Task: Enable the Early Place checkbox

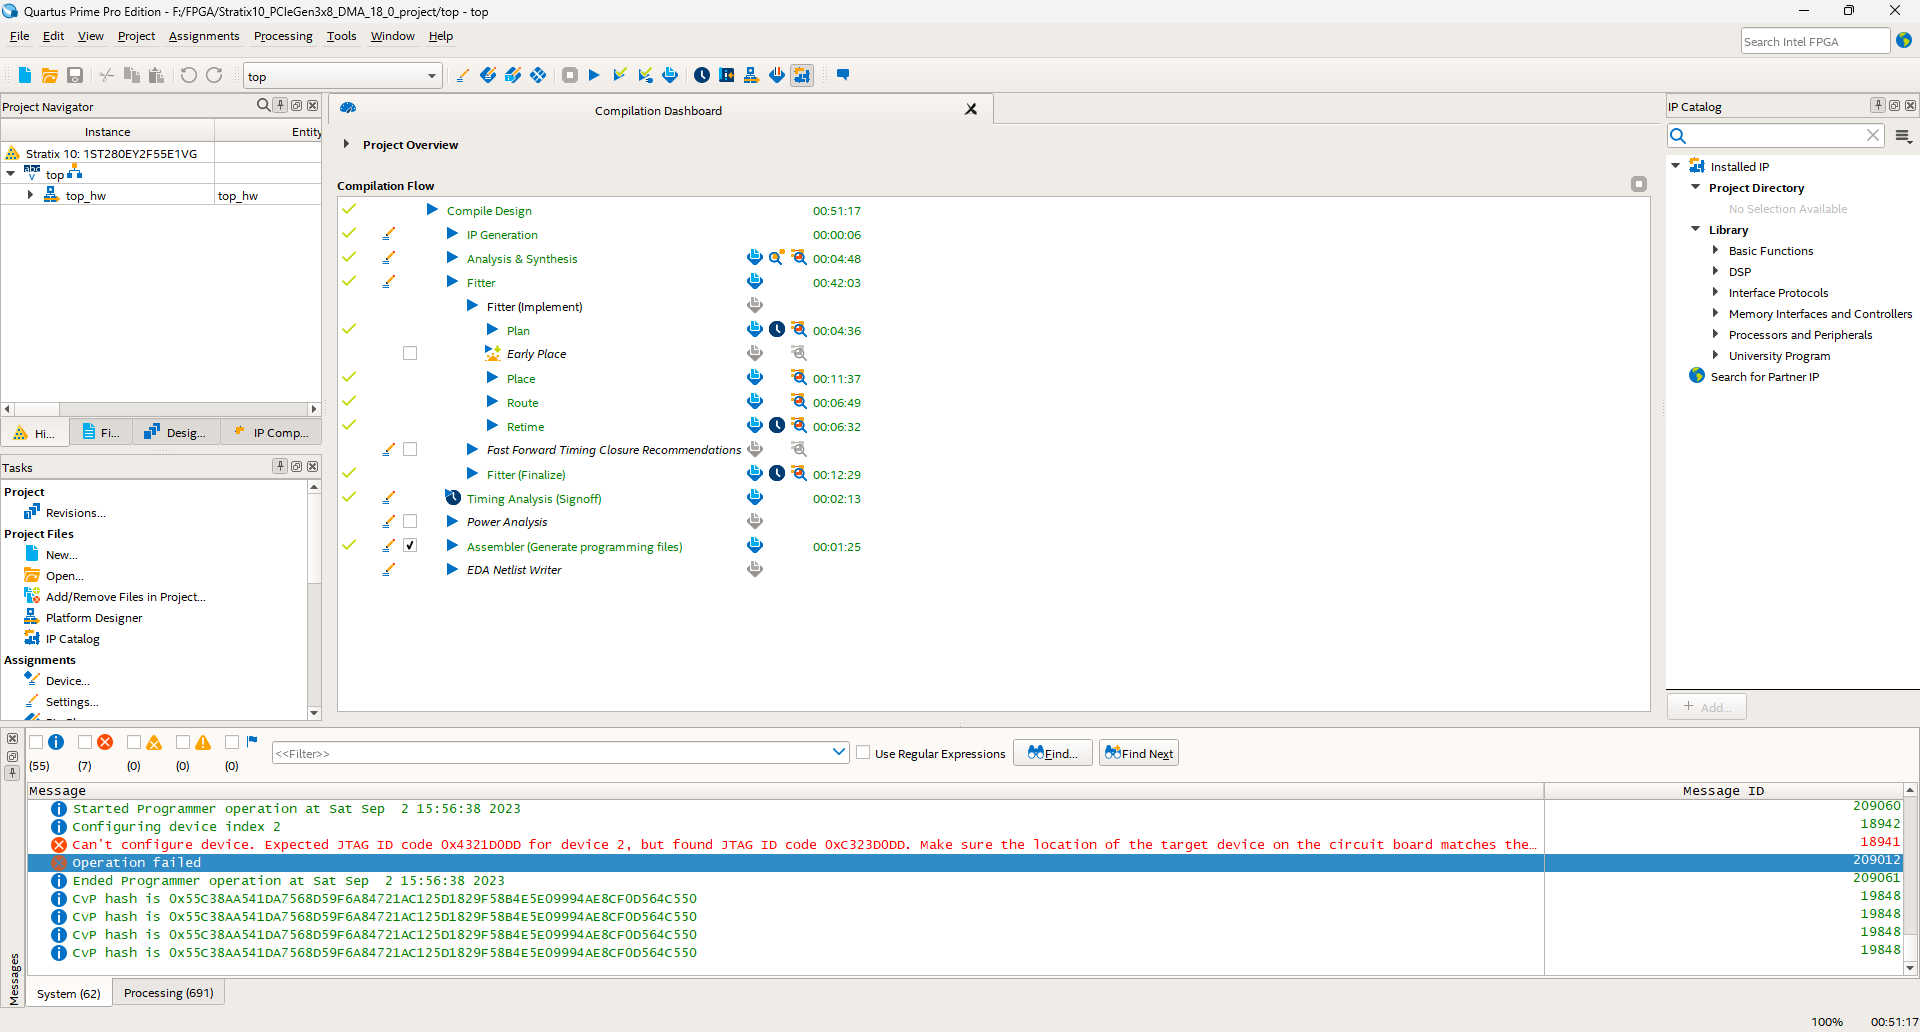Action: [410, 352]
